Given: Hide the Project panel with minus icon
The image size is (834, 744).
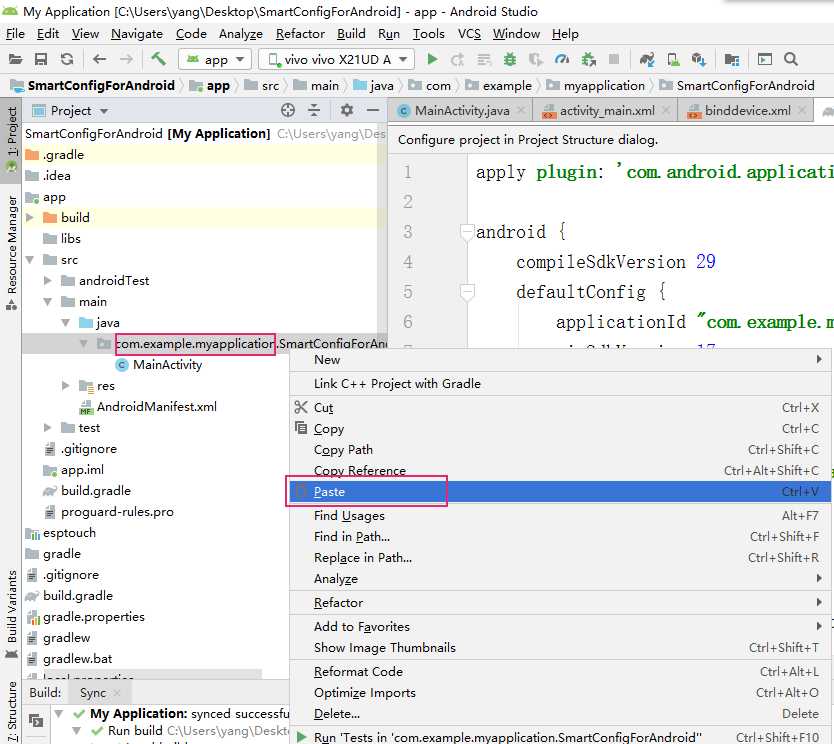Looking at the screenshot, I should [373, 110].
